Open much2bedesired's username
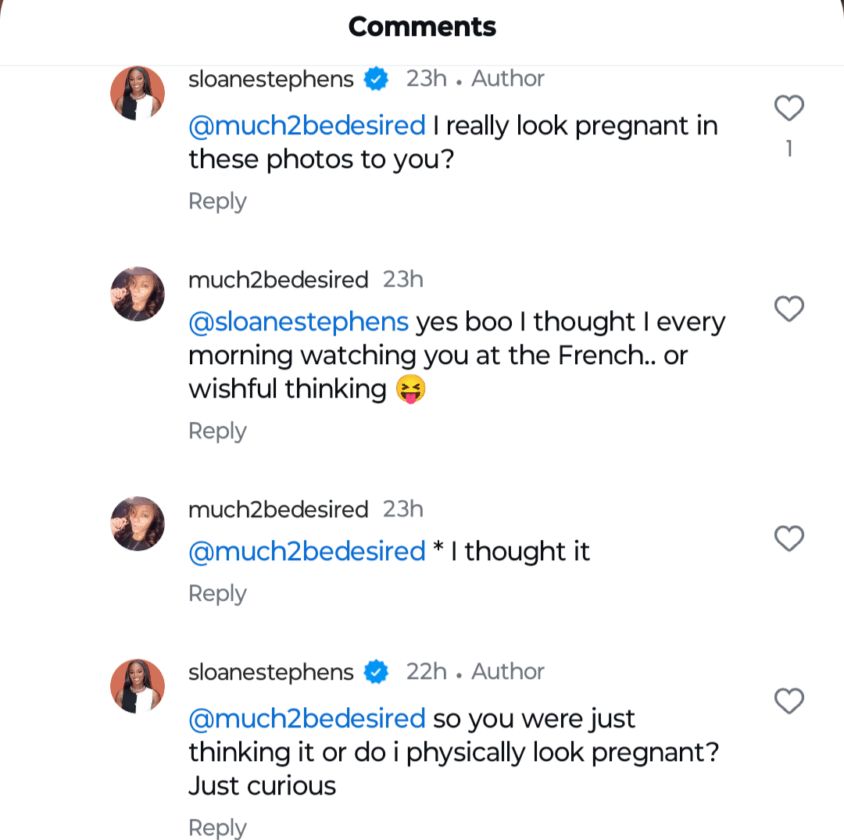The image size is (844, 840). click(x=277, y=279)
